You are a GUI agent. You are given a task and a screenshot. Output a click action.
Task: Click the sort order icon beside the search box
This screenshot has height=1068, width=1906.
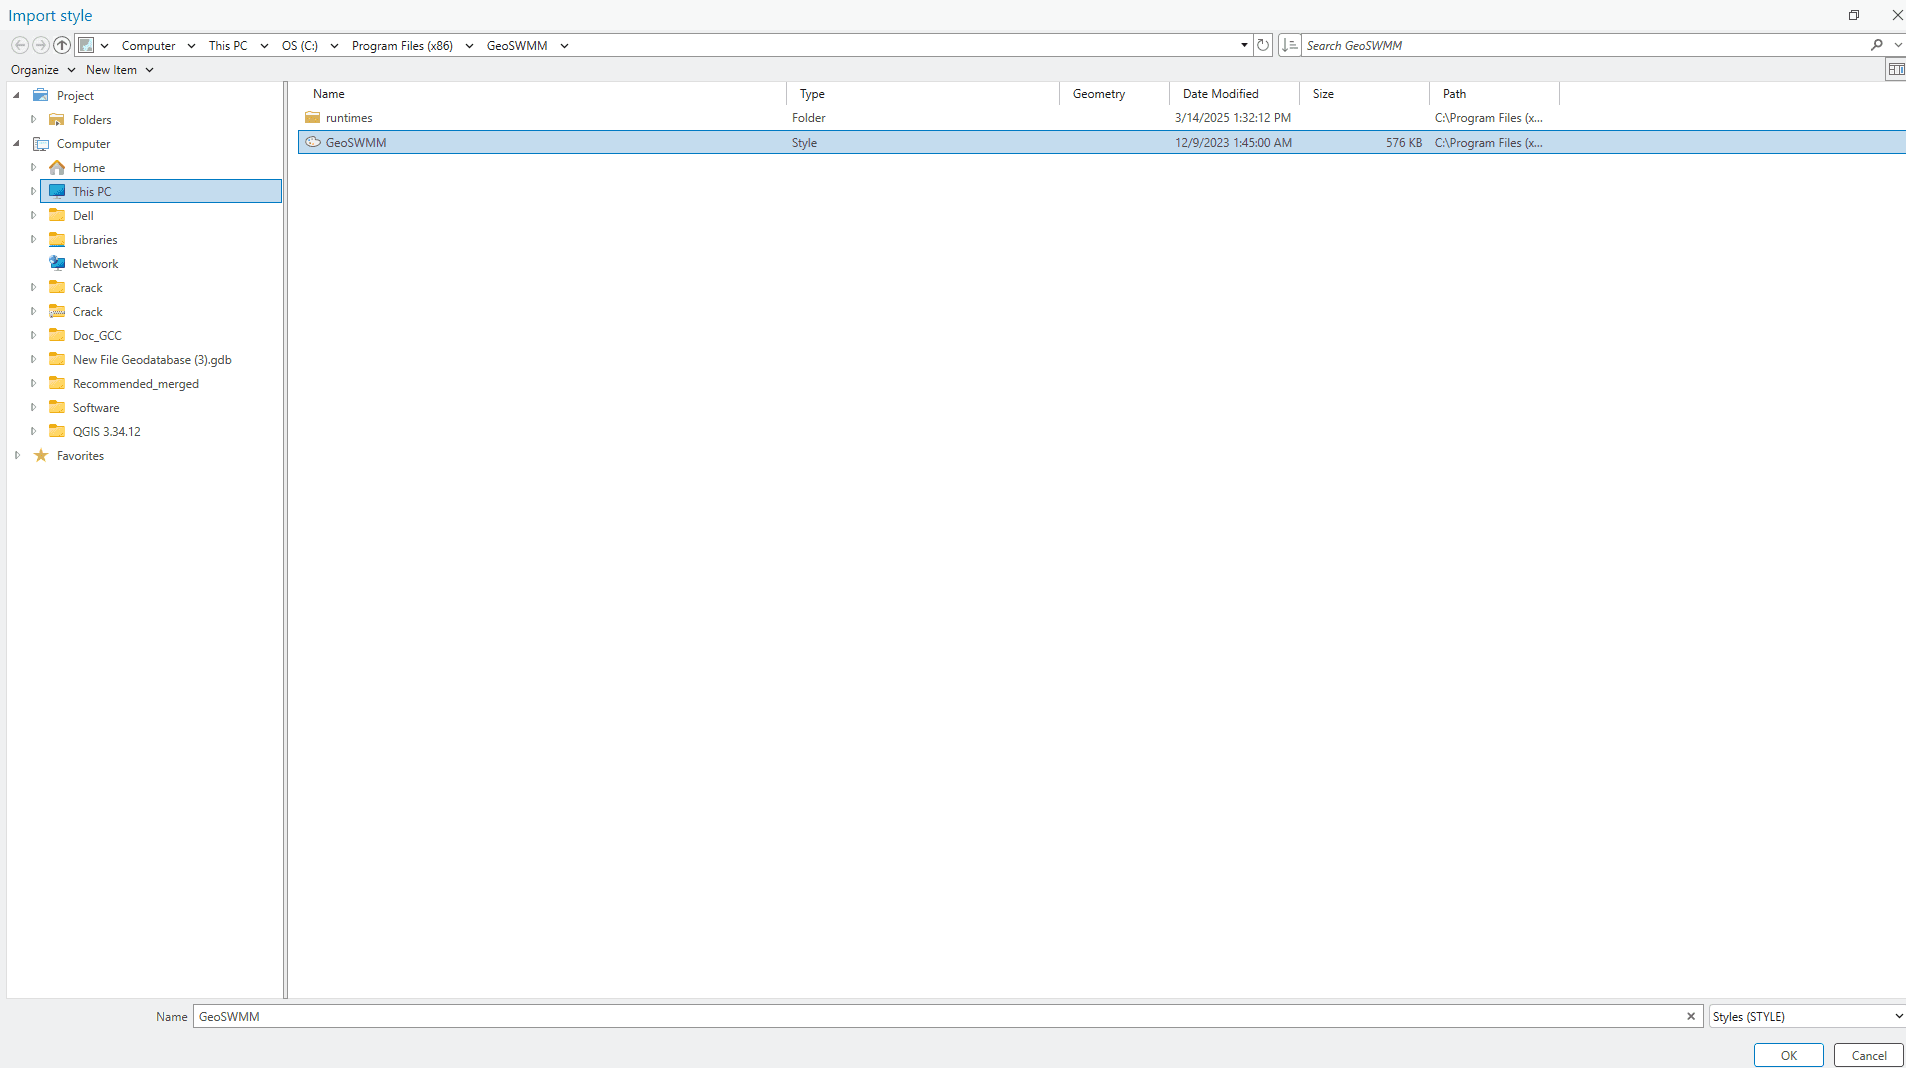[x=1290, y=44]
